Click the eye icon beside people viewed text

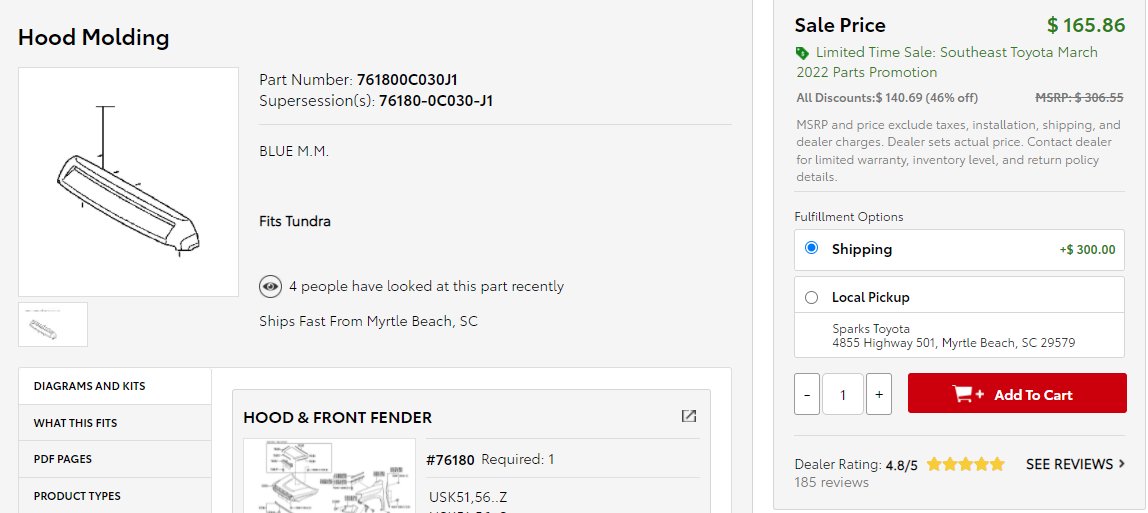(x=270, y=287)
